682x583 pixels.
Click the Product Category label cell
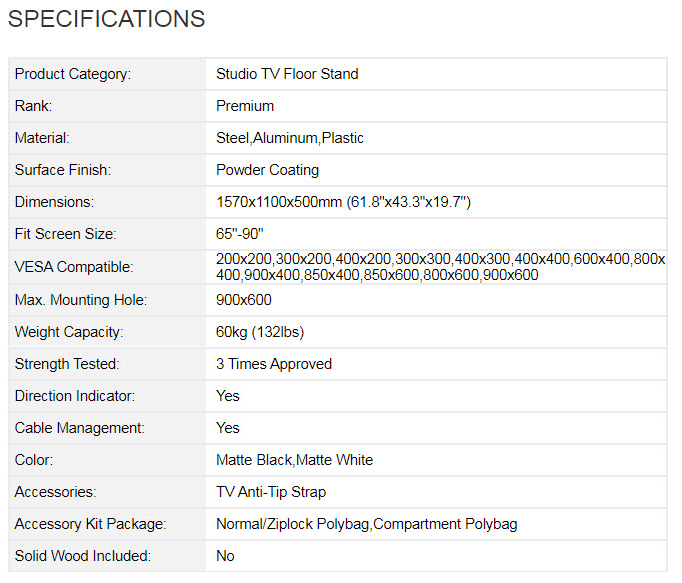click(x=73, y=74)
